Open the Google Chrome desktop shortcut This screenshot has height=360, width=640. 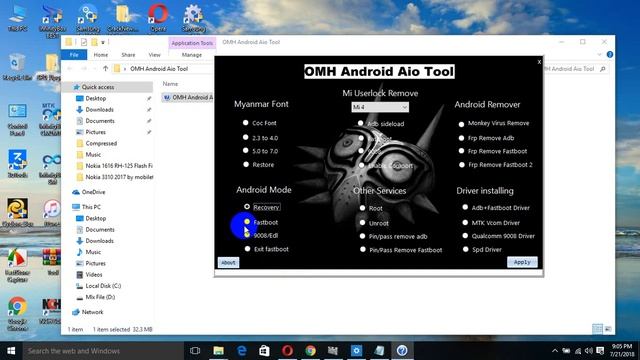point(17,313)
